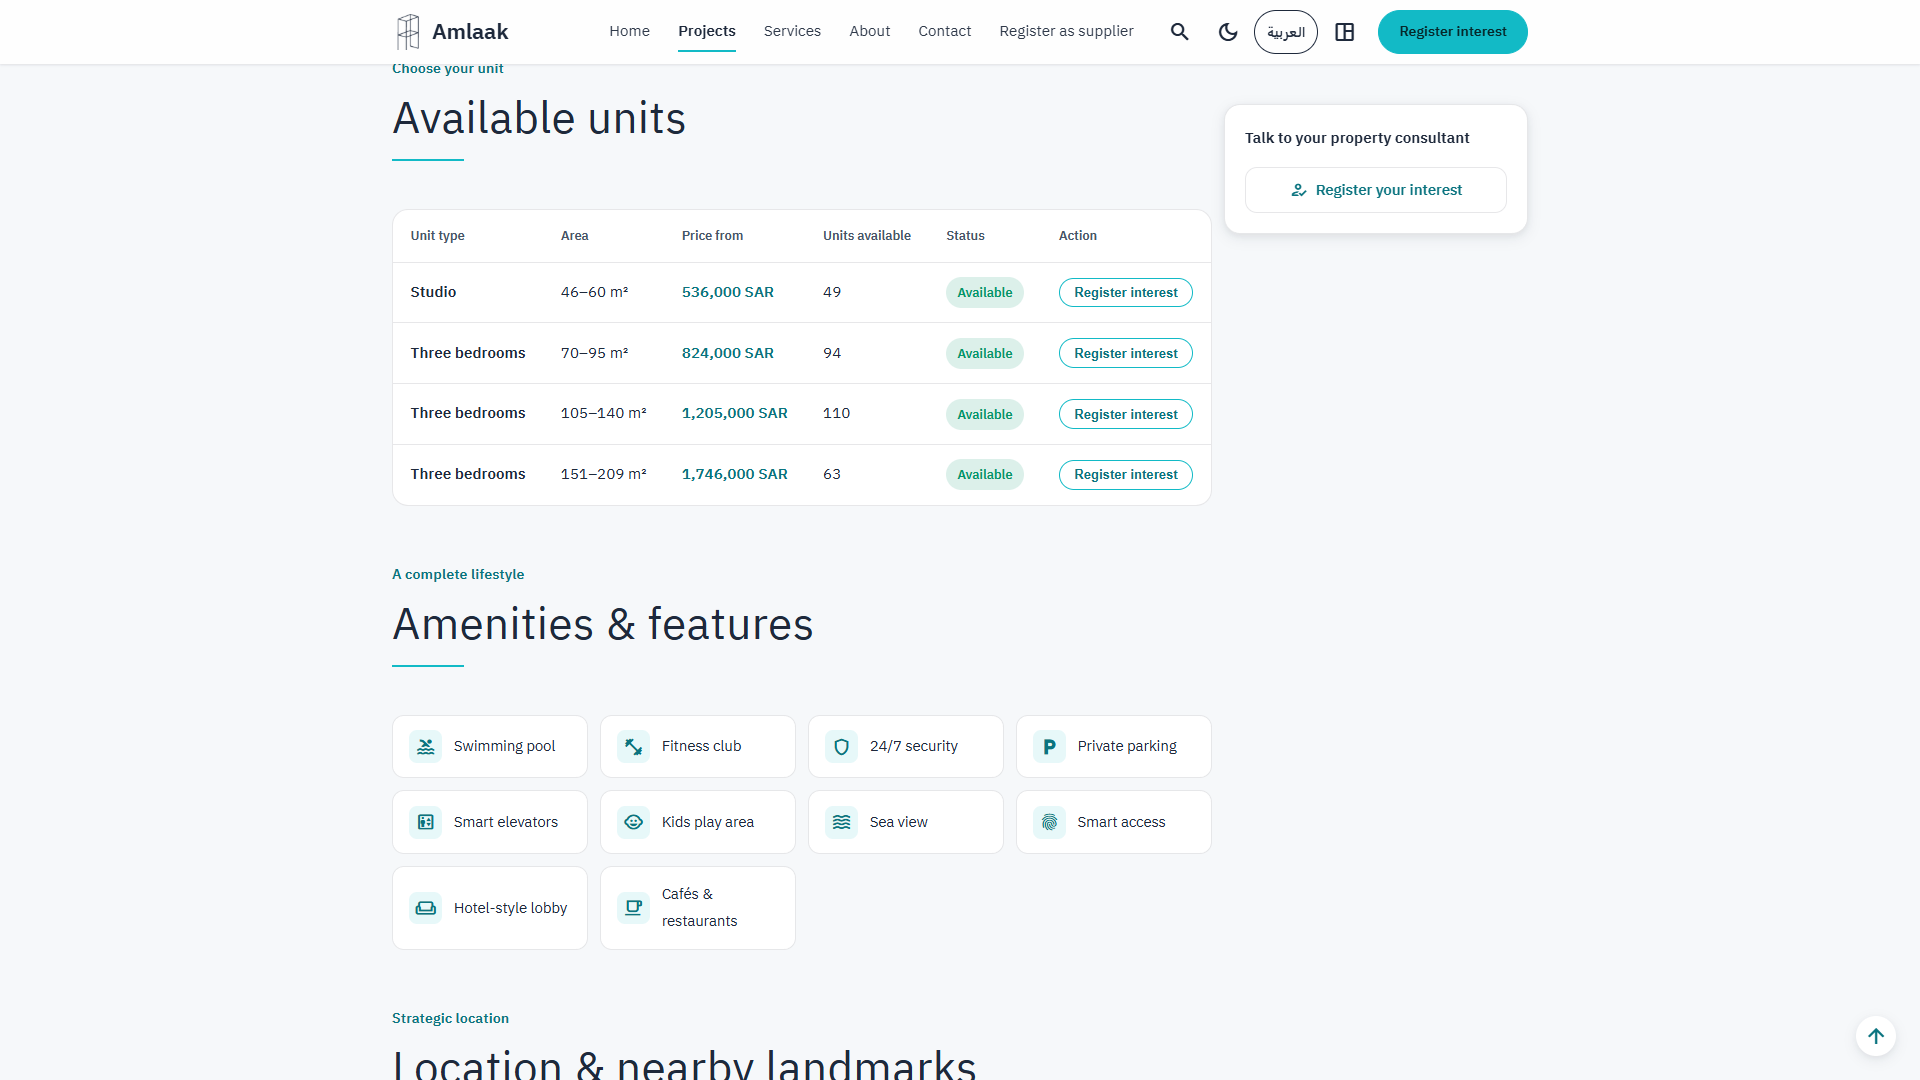This screenshot has height=1080, width=1920.
Task: Click the Swimming pool icon
Action: pyautogui.click(x=426, y=746)
